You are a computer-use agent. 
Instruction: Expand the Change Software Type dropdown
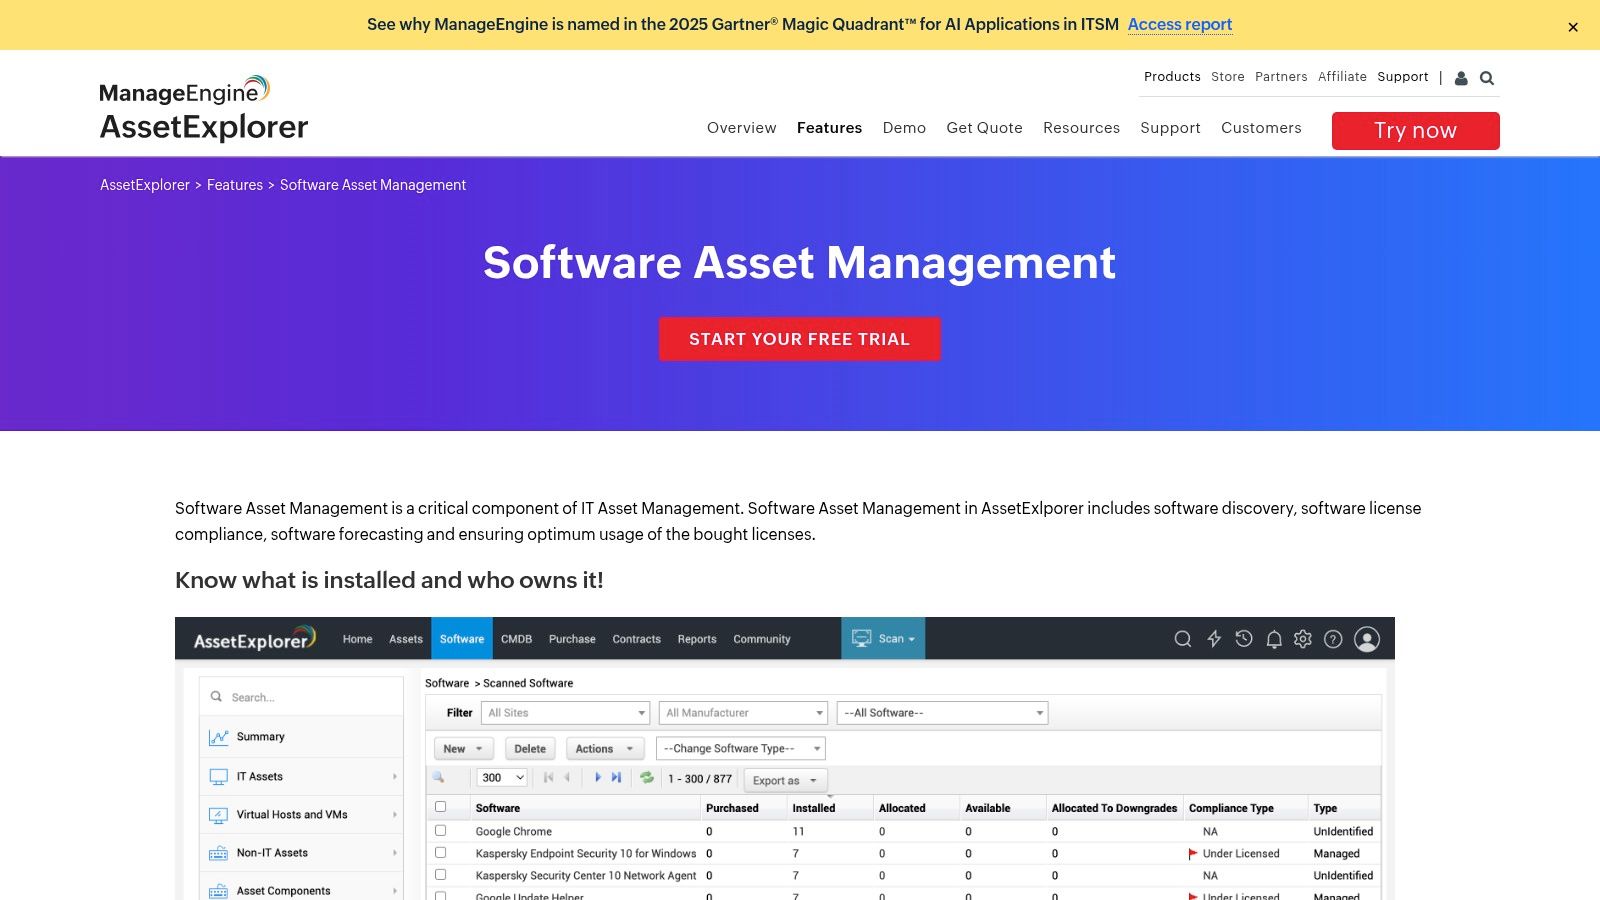pos(740,747)
